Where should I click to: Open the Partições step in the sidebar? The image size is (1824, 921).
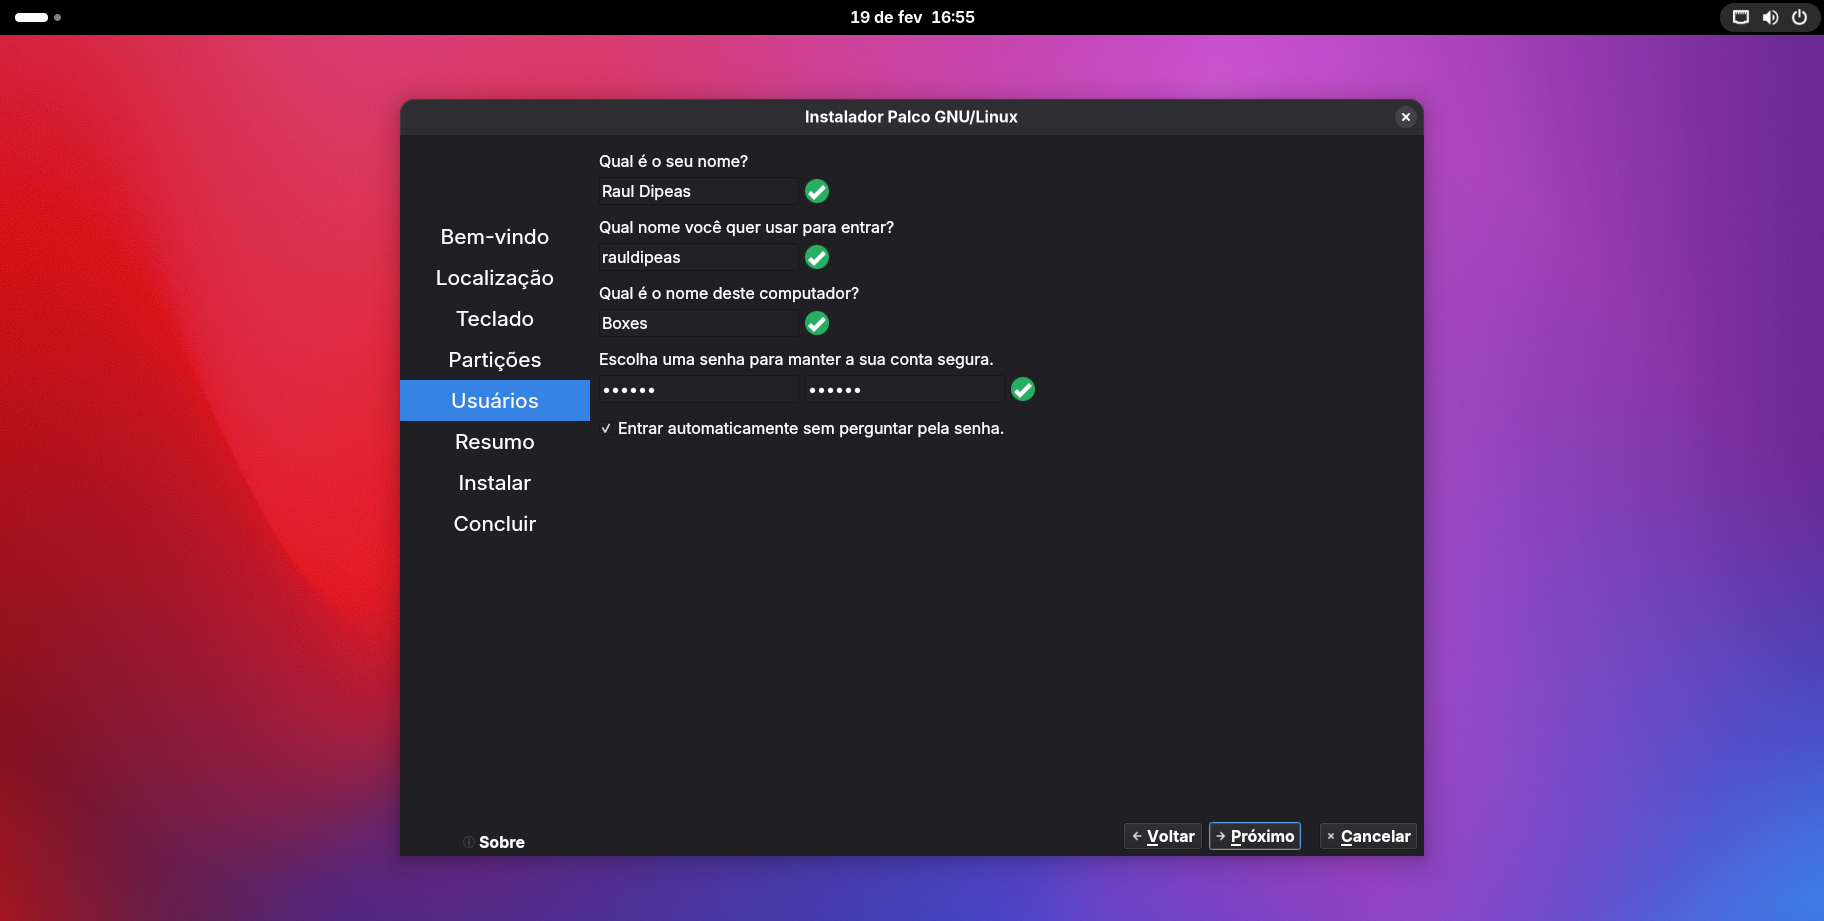coord(494,360)
